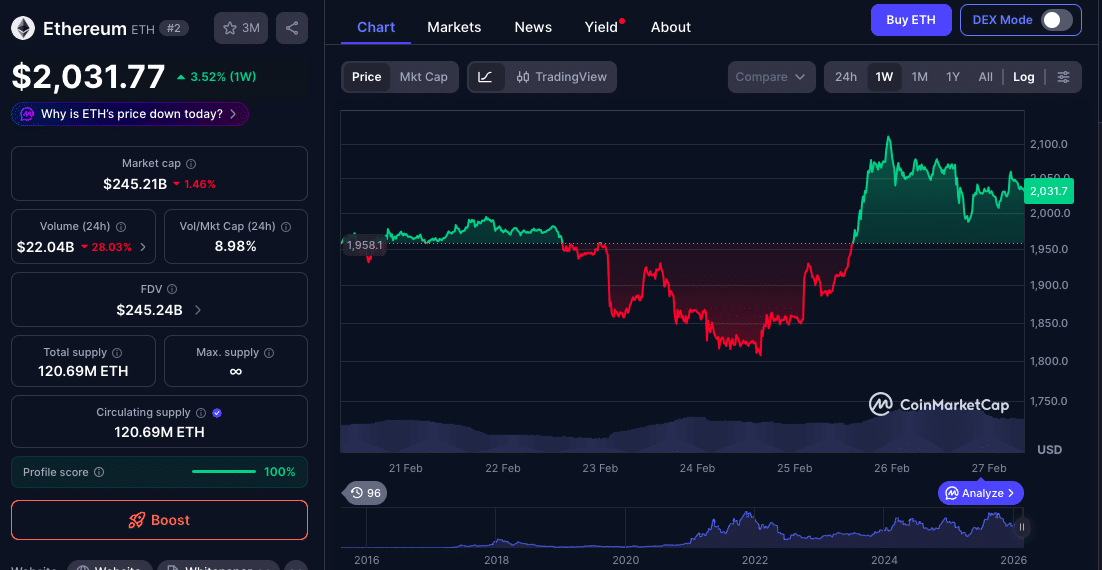This screenshot has height=570, width=1102.
Task: Open Max. supply info icon
Action: [x=269, y=352]
